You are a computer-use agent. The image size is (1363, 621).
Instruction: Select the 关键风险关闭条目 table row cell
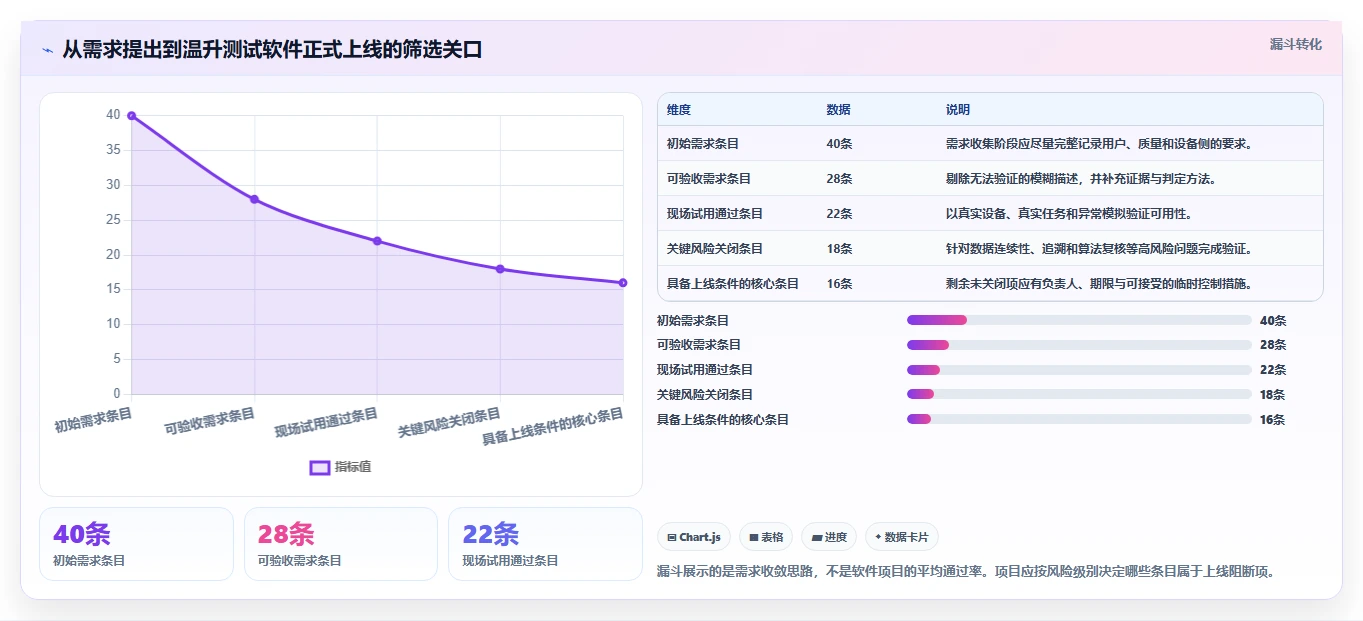click(715, 249)
